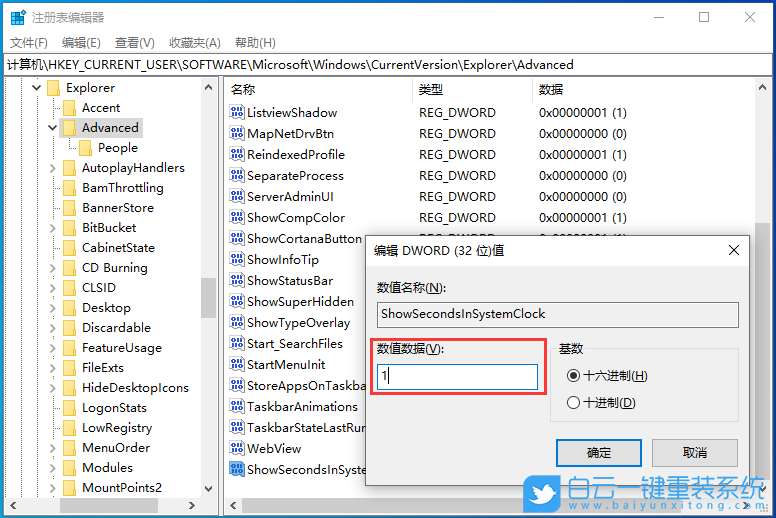Close the 编辑 DWORD dialog
Viewport: 776px width, 518px height.
[734, 250]
